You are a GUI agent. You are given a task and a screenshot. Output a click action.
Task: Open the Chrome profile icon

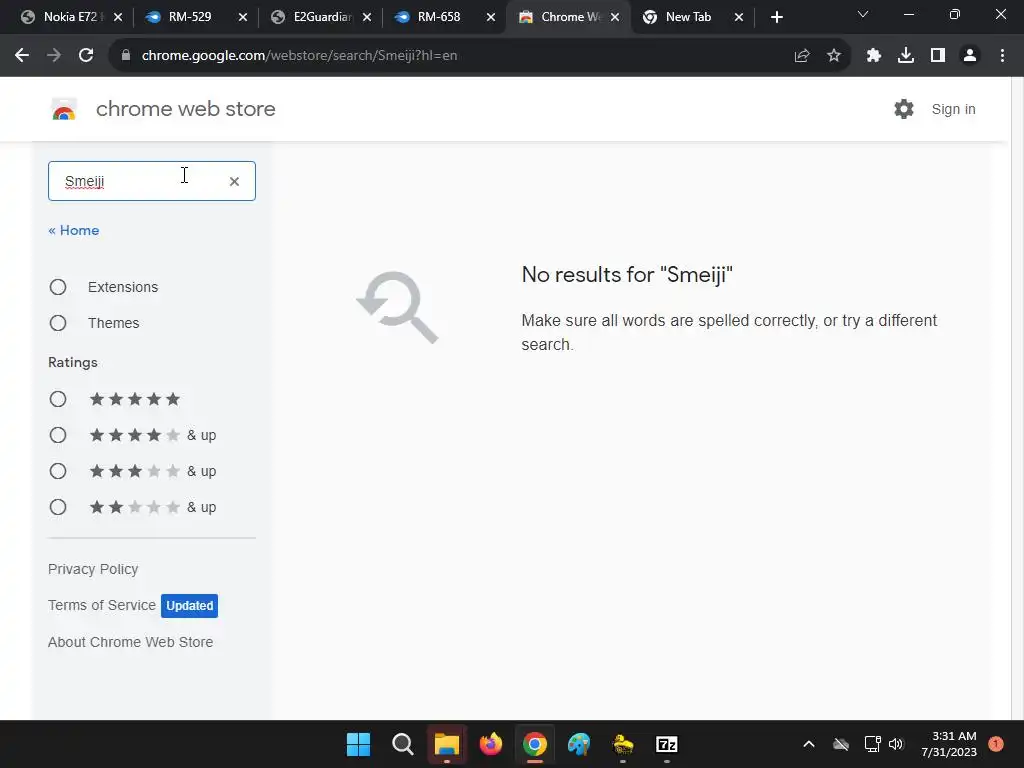point(970,56)
